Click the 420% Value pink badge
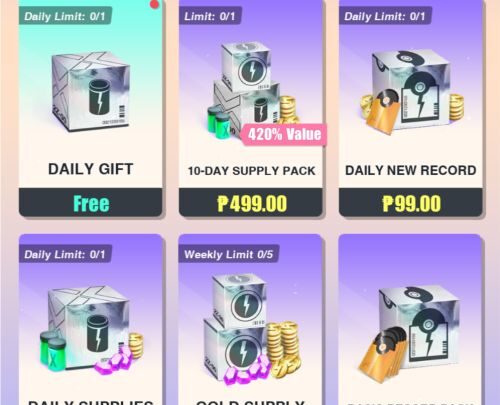This screenshot has width=500, height=405. coord(284,134)
